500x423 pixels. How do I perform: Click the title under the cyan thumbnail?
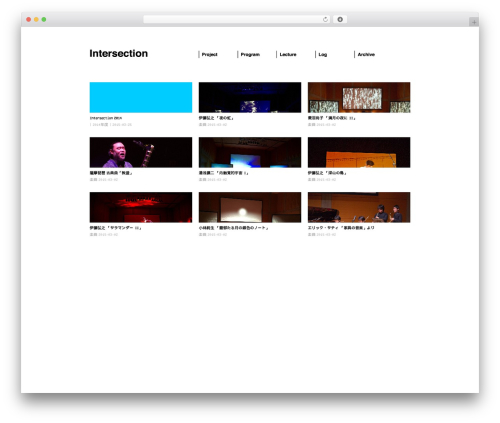tap(106, 118)
